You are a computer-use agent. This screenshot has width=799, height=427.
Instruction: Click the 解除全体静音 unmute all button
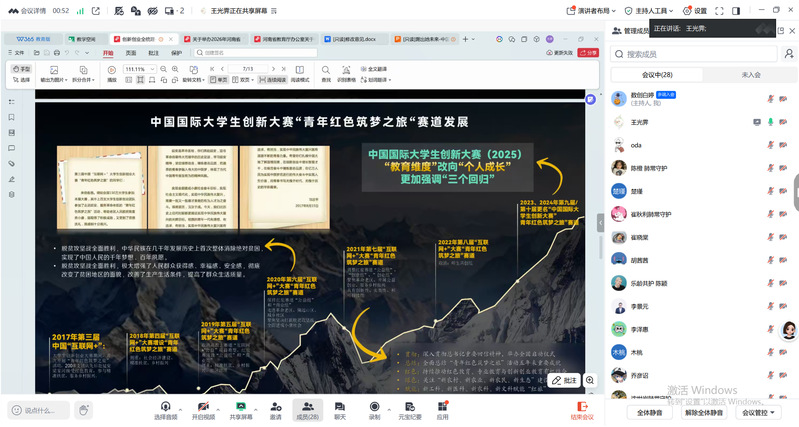[704, 412]
